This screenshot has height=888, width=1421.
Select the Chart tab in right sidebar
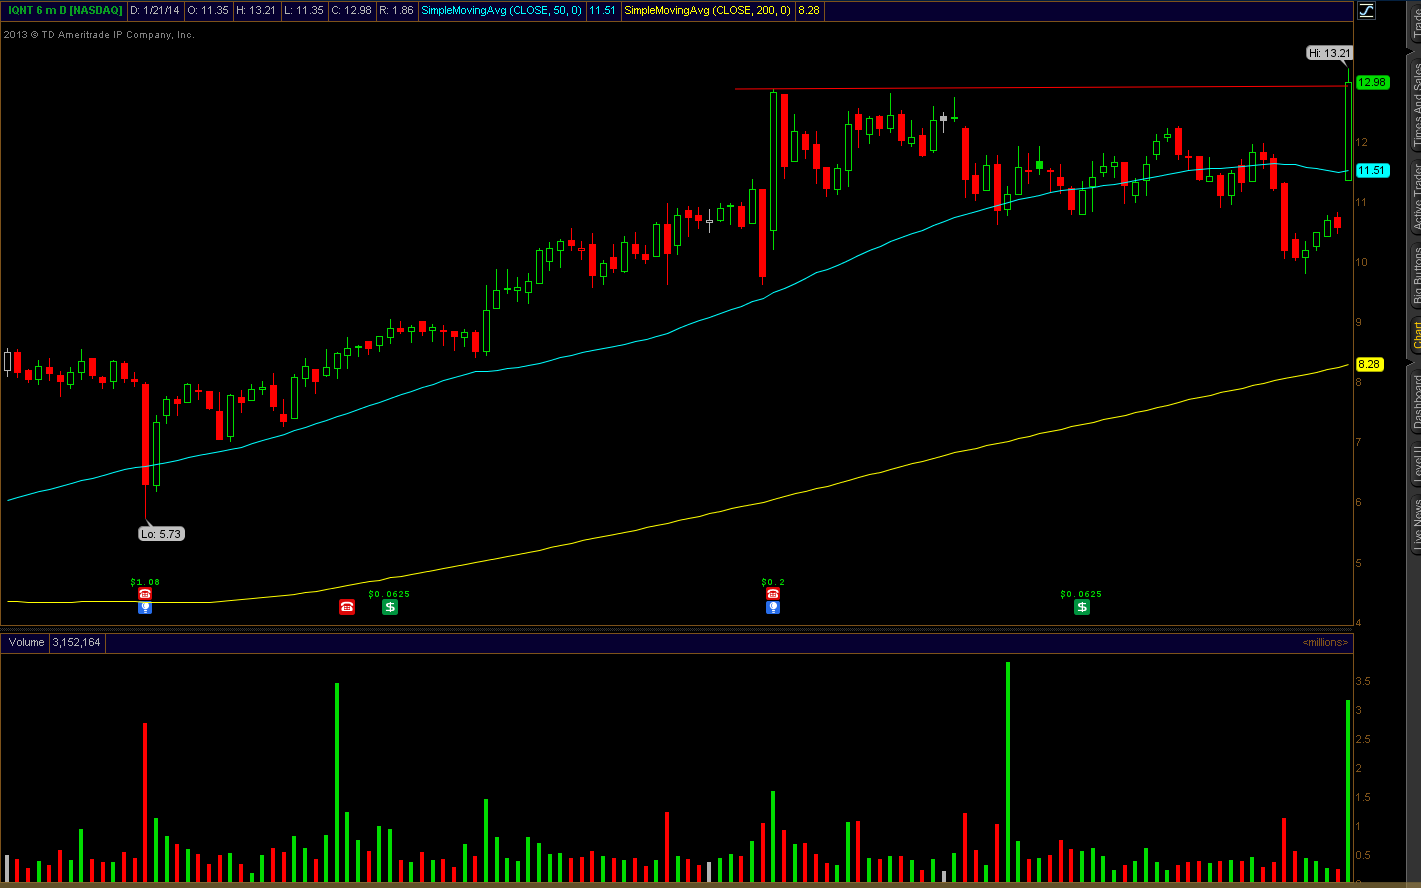point(1414,336)
